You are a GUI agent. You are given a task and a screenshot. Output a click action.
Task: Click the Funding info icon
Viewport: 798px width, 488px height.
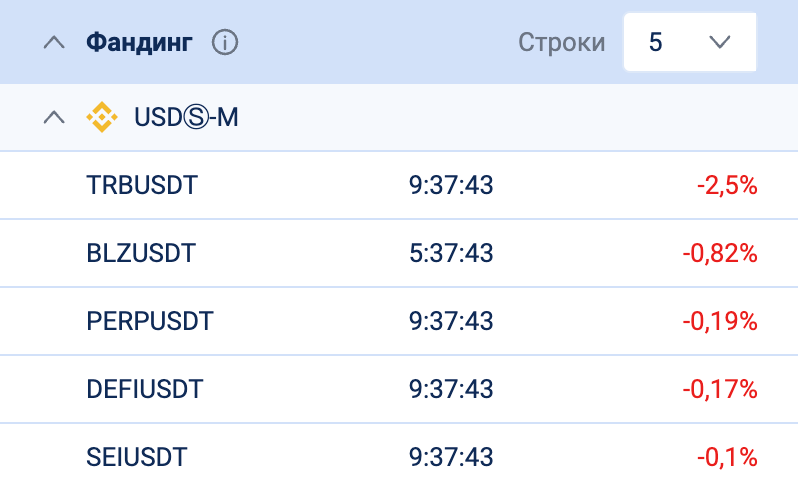point(226,43)
